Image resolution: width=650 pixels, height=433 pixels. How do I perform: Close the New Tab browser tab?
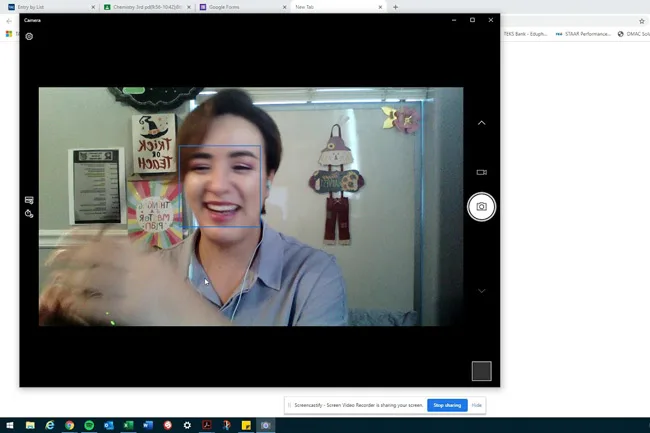(380, 7)
